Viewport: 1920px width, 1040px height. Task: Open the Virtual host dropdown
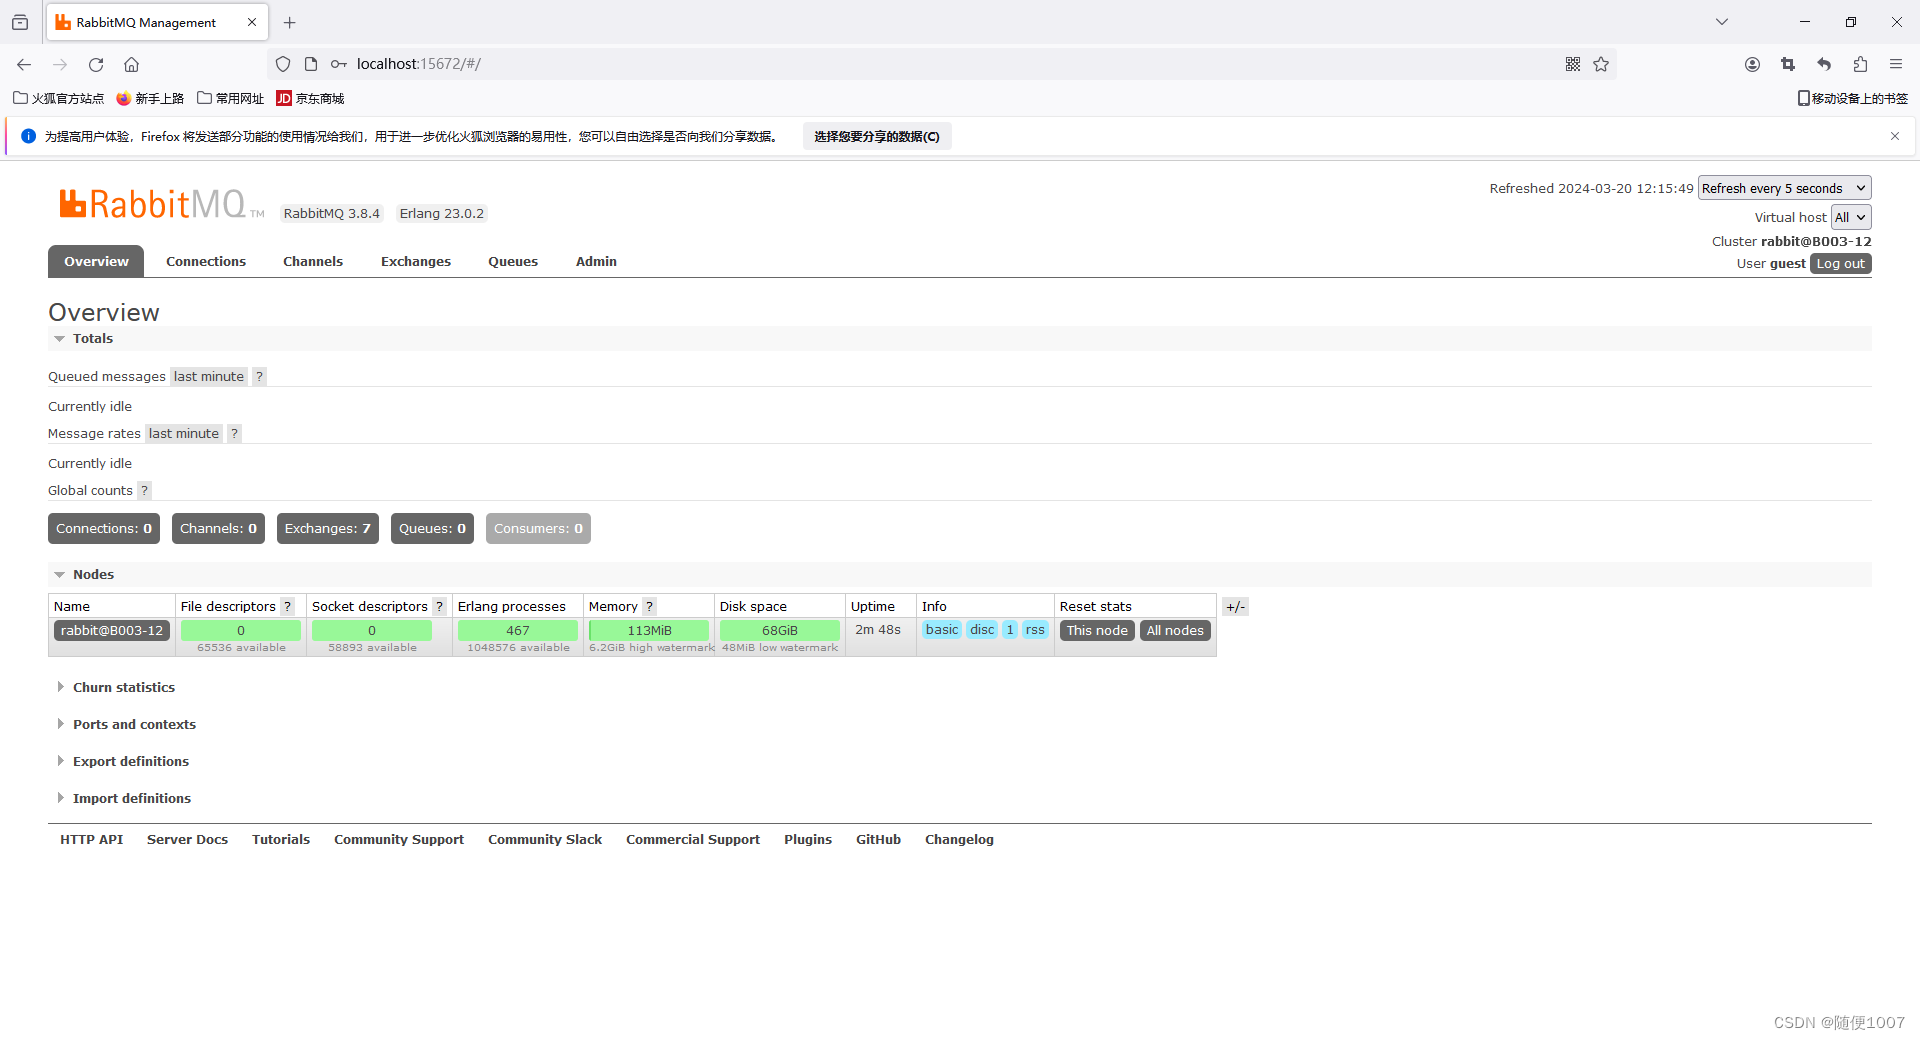point(1850,217)
